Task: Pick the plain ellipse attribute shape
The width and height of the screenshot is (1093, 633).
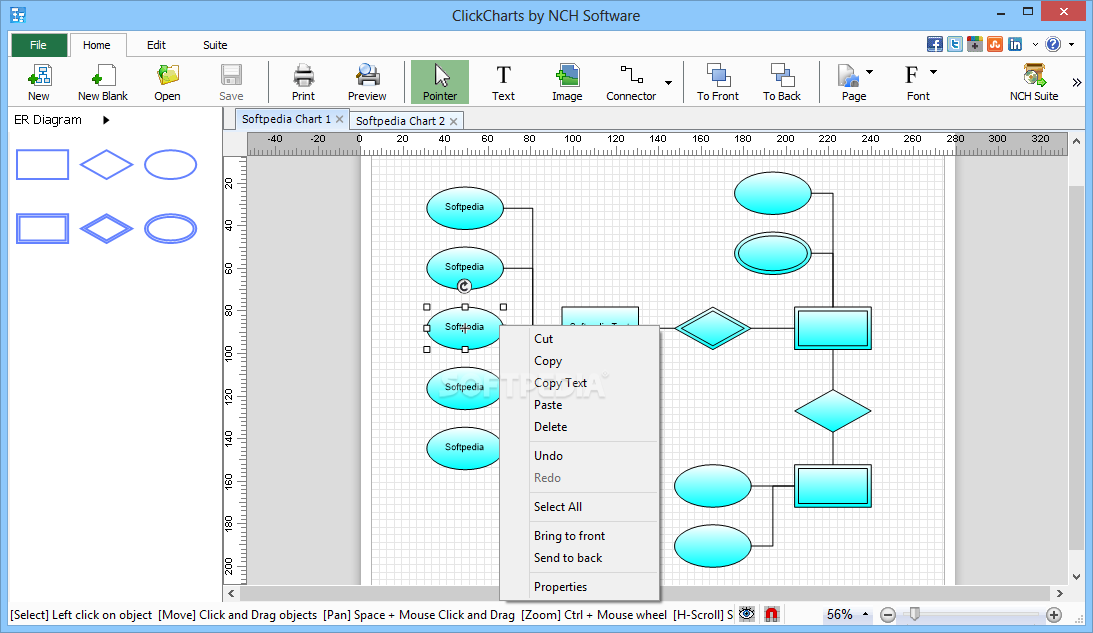Action: click(x=171, y=165)
